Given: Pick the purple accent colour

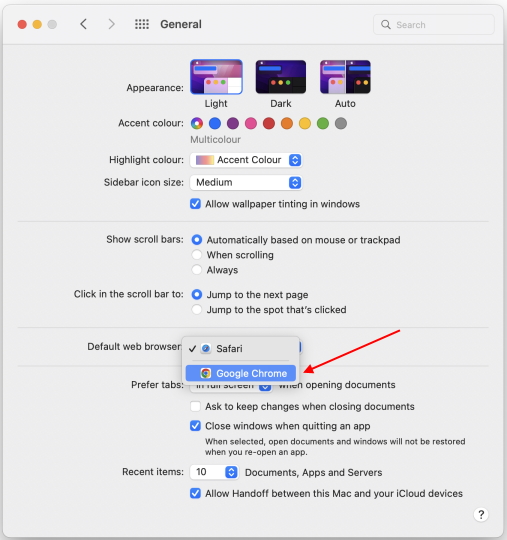Looking at the screenshot, I should click(x=233, y=123).
